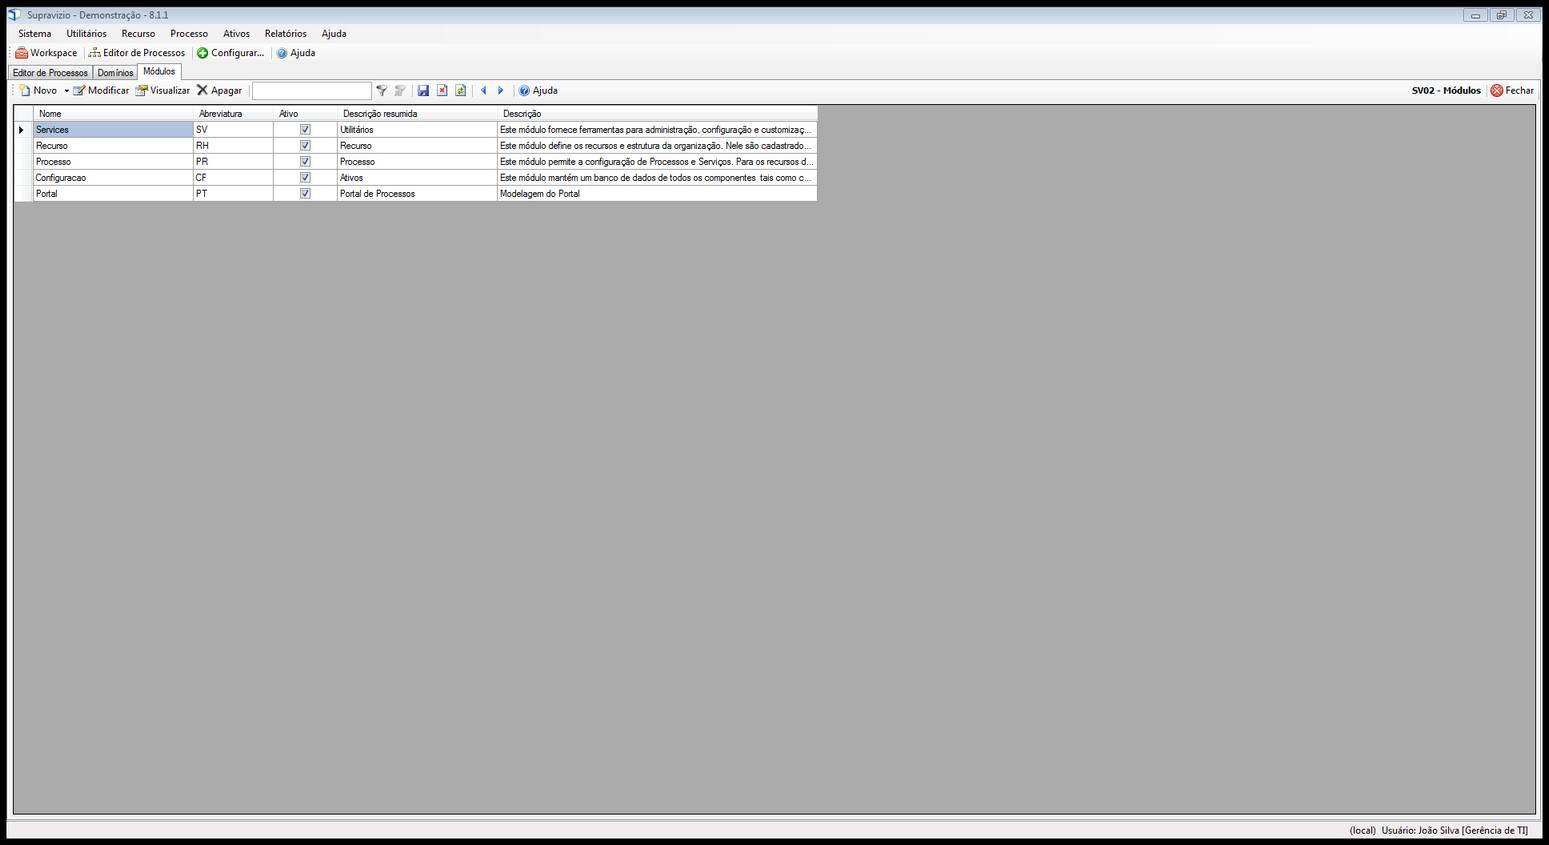1549x845 pixels.
Task: Click the RH abbreviation cell
Action: (233, 146)
